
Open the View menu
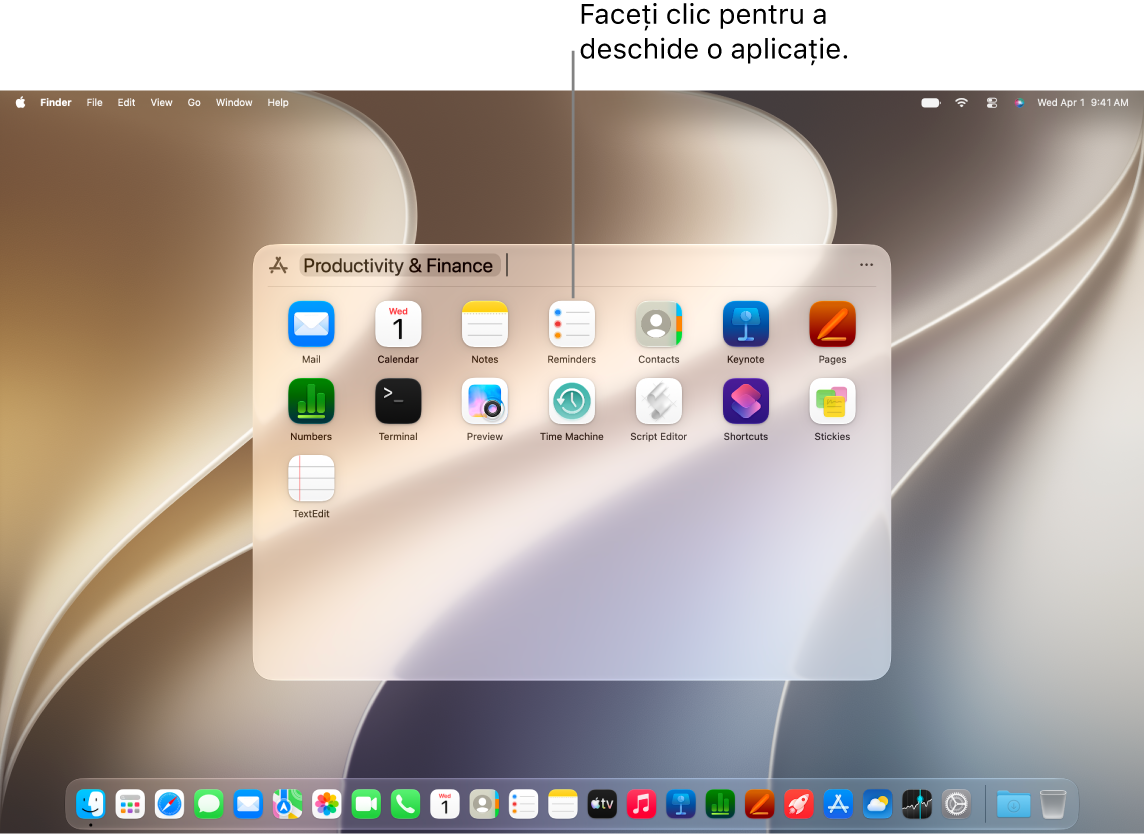coord(161,103)
